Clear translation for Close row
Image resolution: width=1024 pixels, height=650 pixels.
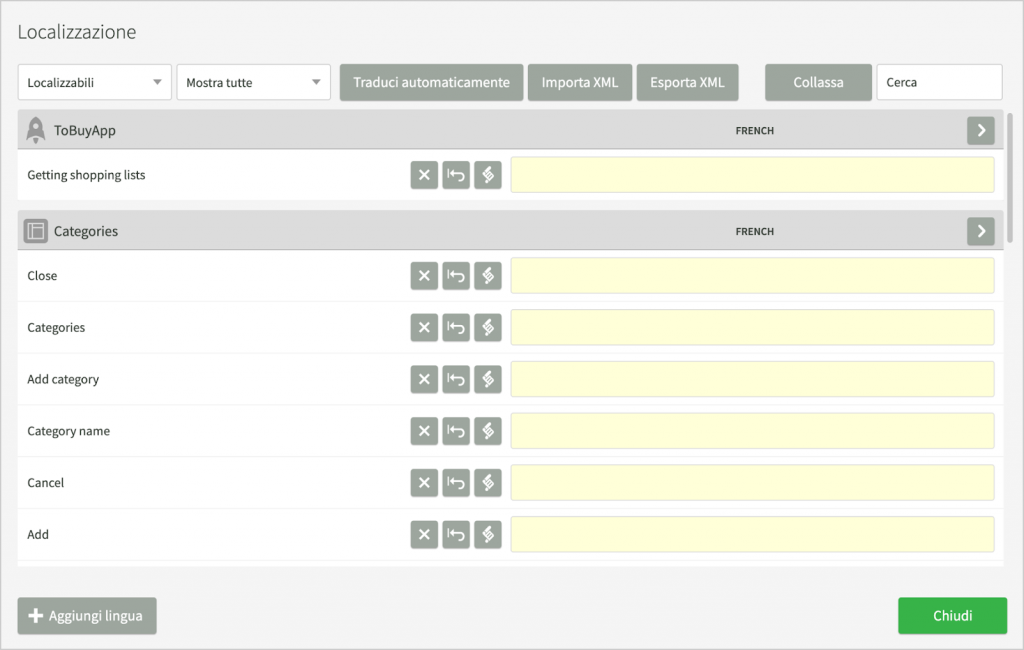pos(424,276)
